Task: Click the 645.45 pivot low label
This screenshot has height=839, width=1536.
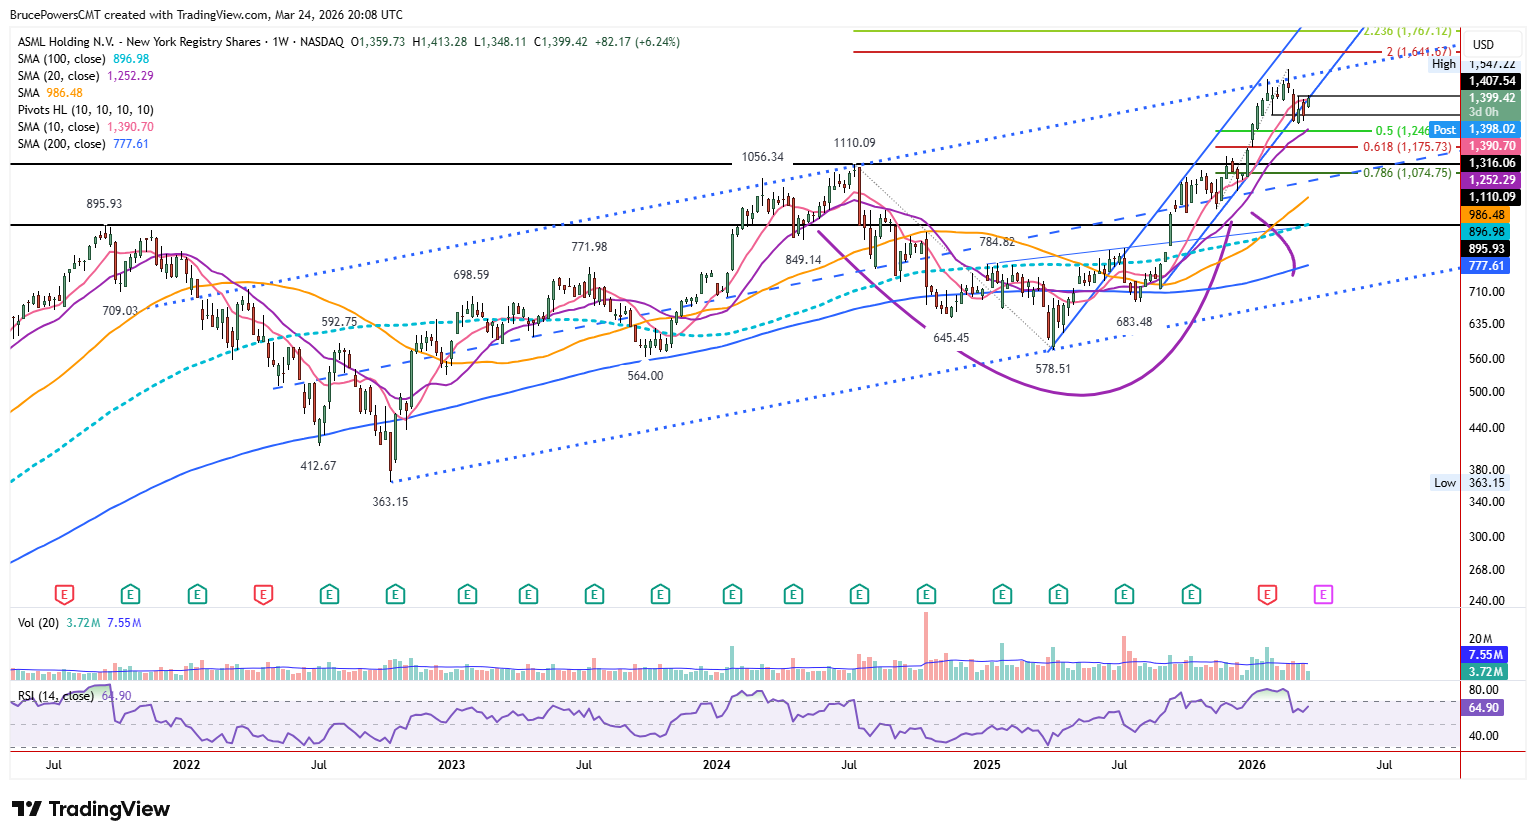Action: [x=951, y=337]
